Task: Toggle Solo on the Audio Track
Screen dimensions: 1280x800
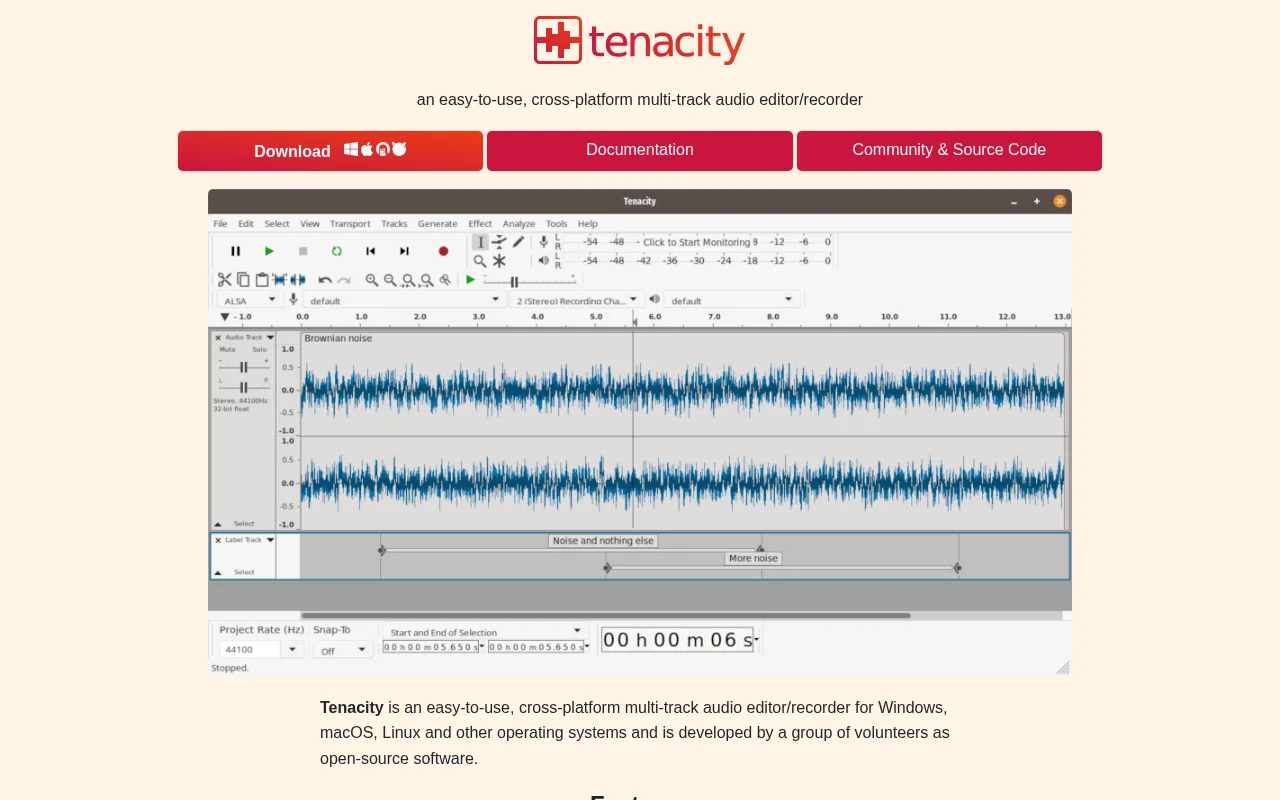Action: click(x=259, y=350)
